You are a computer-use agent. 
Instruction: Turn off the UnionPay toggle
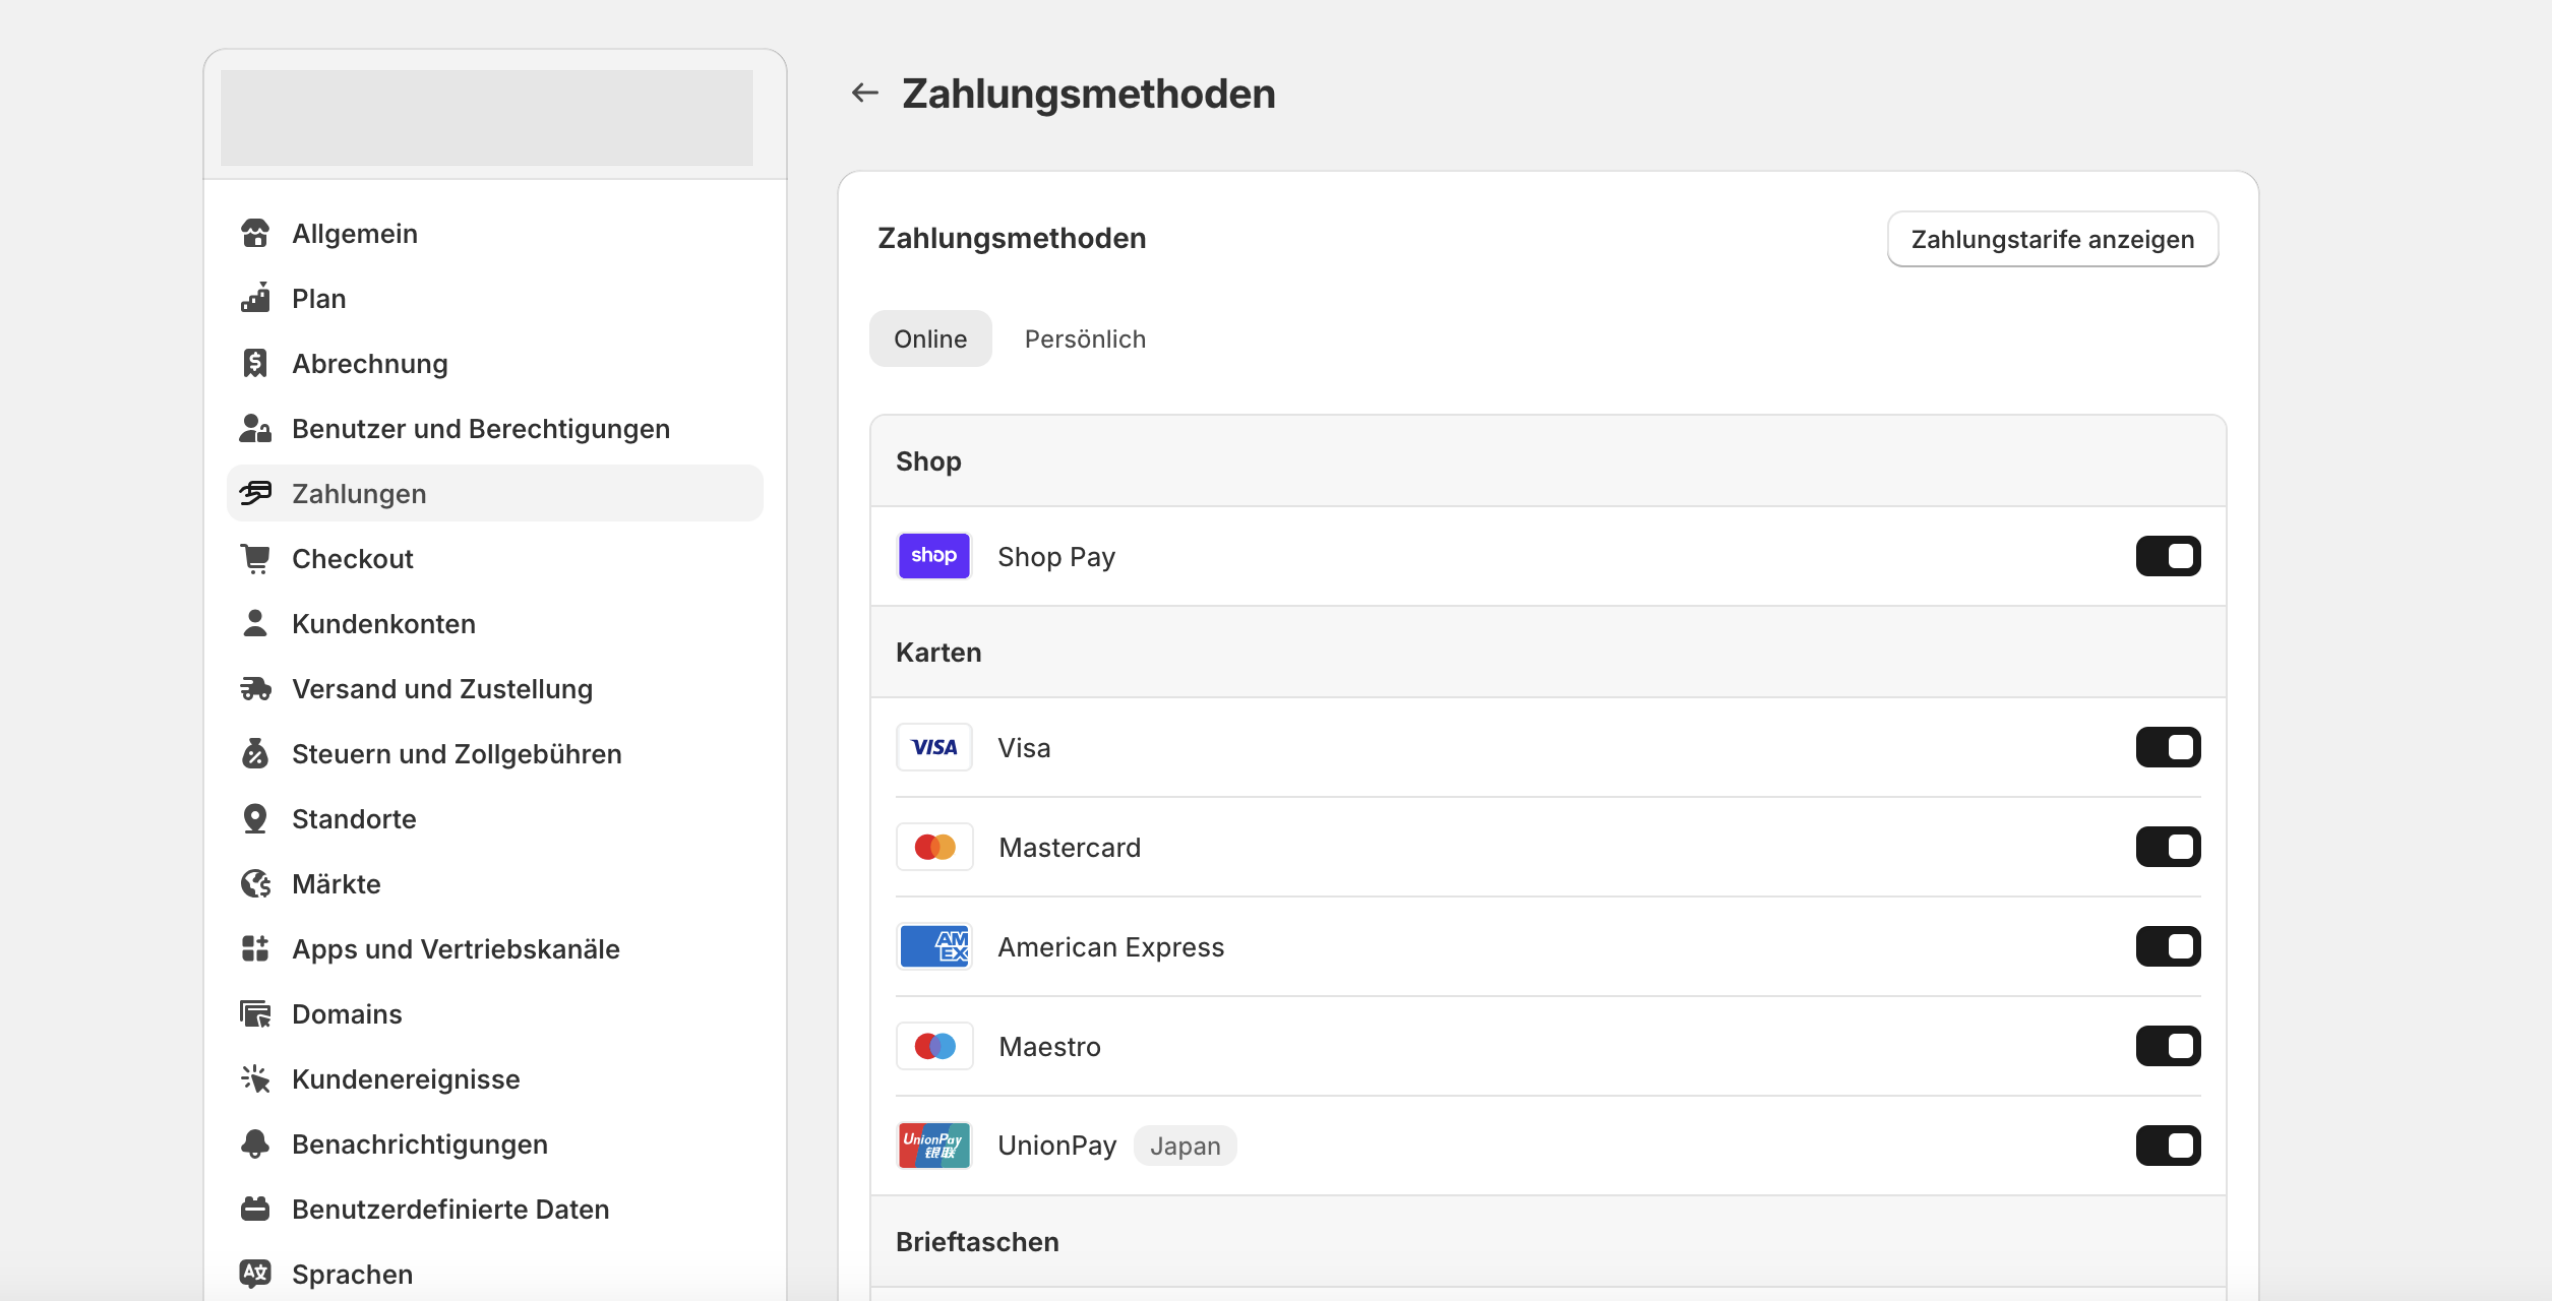2168,1145
